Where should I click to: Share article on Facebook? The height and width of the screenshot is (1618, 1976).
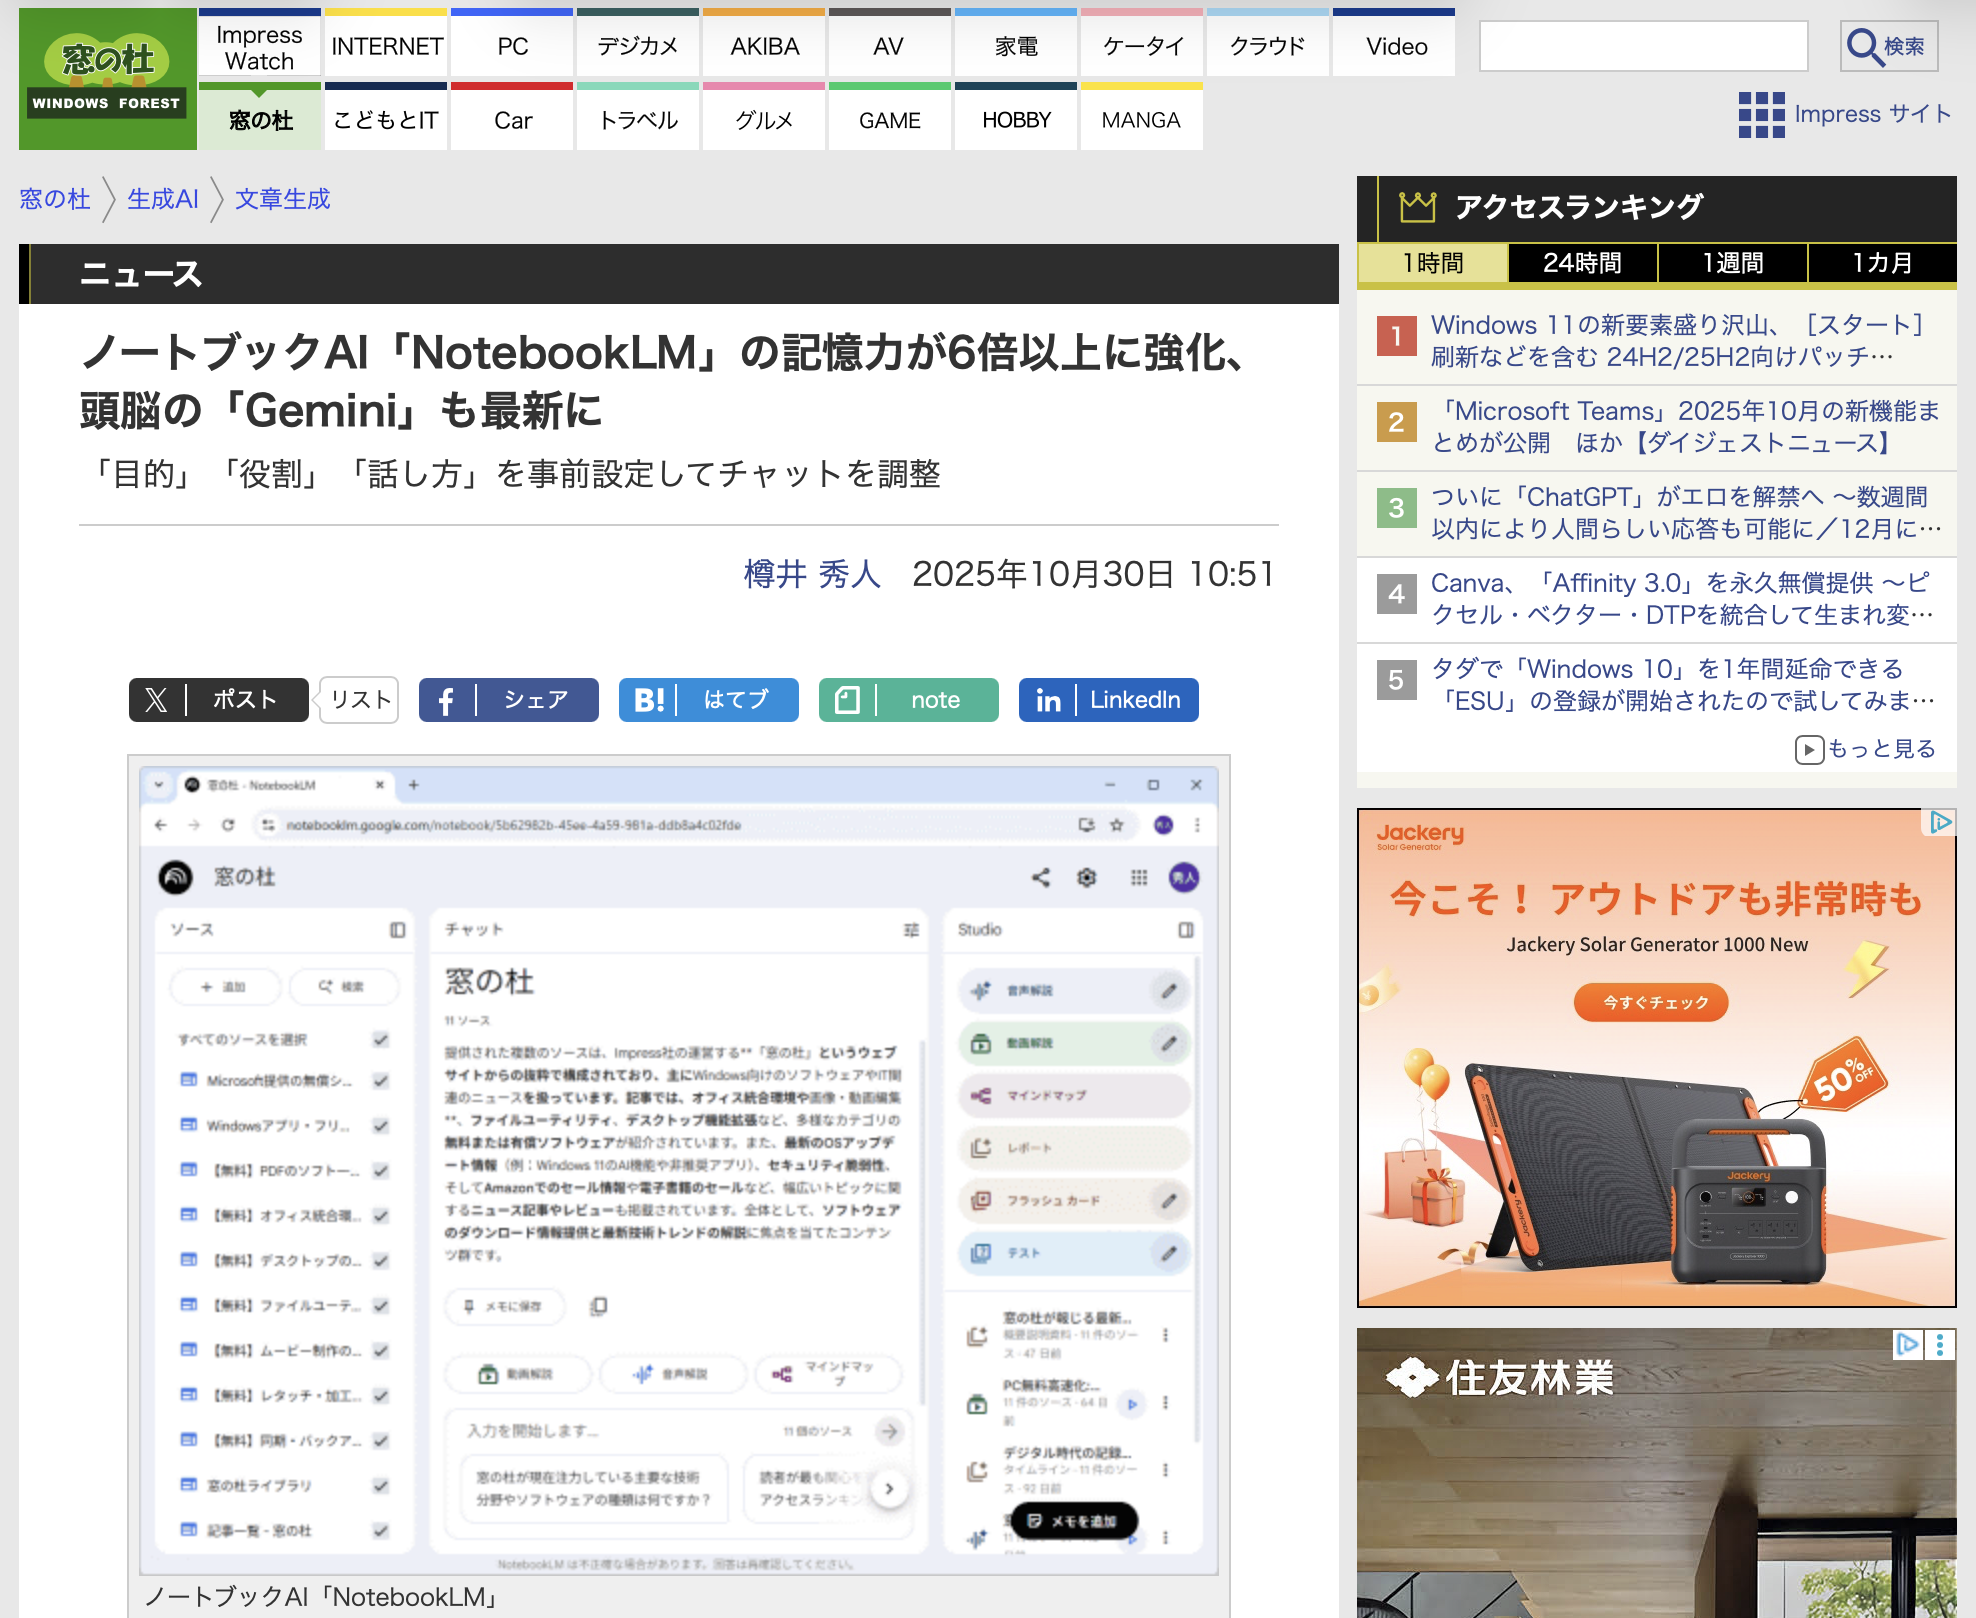click(x=508, y=700)
